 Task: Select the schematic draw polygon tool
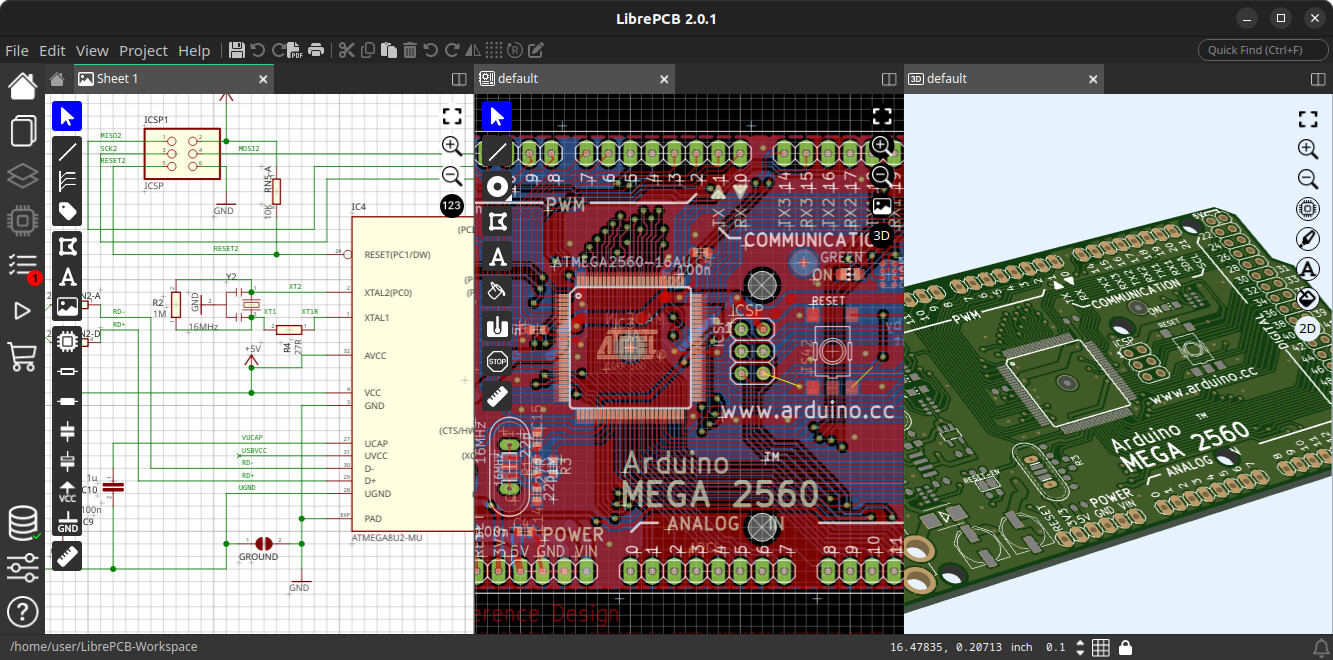point(67,246)
